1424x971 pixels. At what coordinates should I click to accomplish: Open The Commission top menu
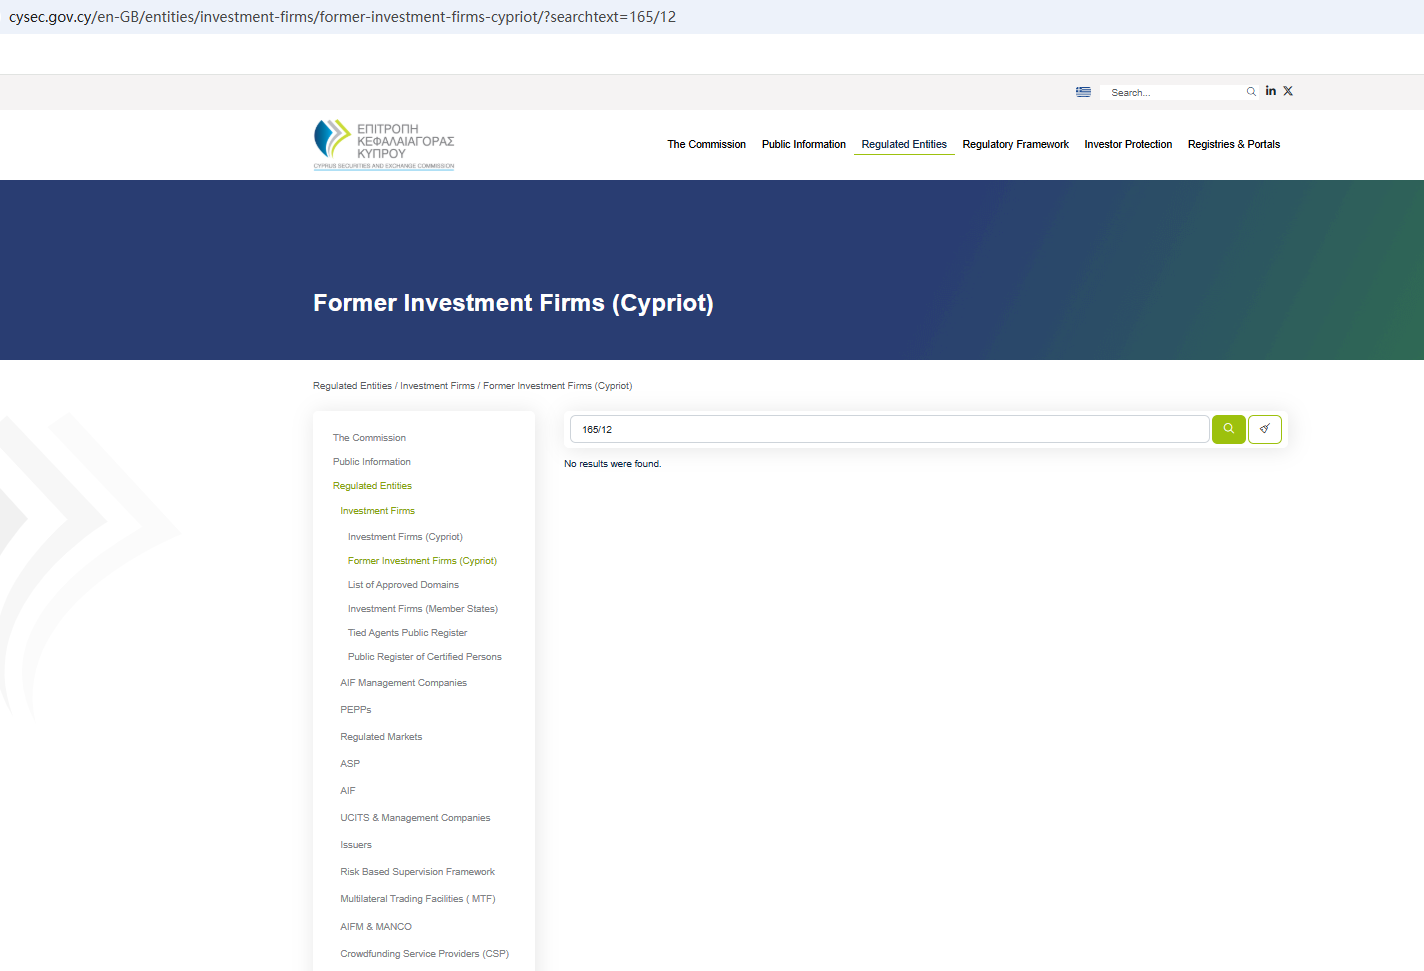click(707, 144)
